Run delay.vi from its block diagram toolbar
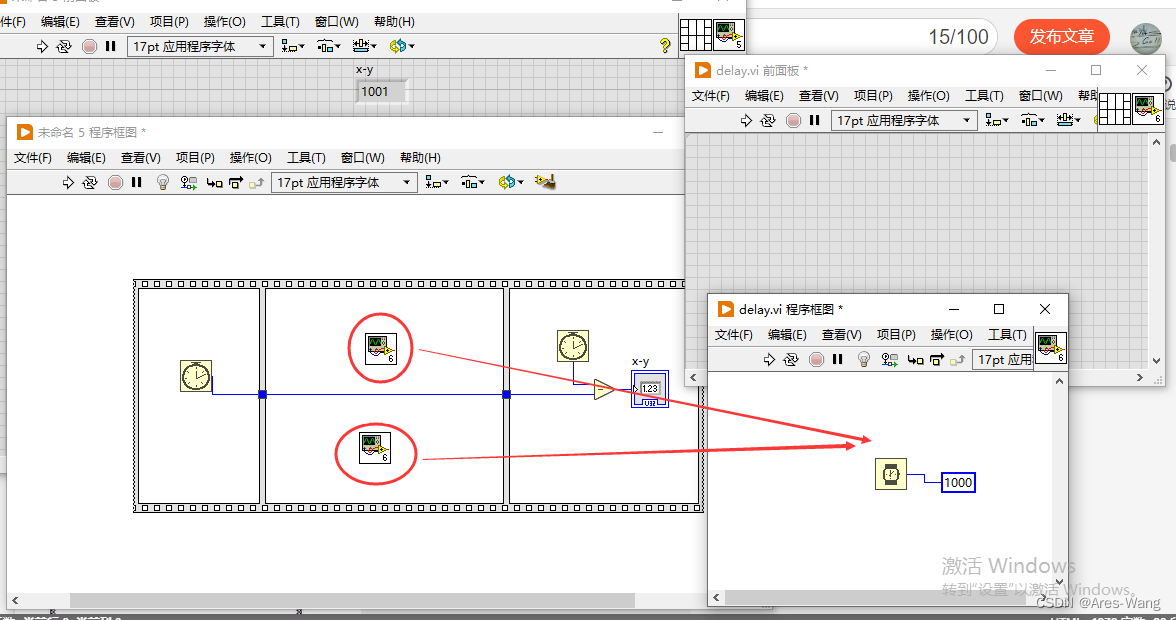Viewport: 1176px width, 620px height. click(x=770, y=360)
